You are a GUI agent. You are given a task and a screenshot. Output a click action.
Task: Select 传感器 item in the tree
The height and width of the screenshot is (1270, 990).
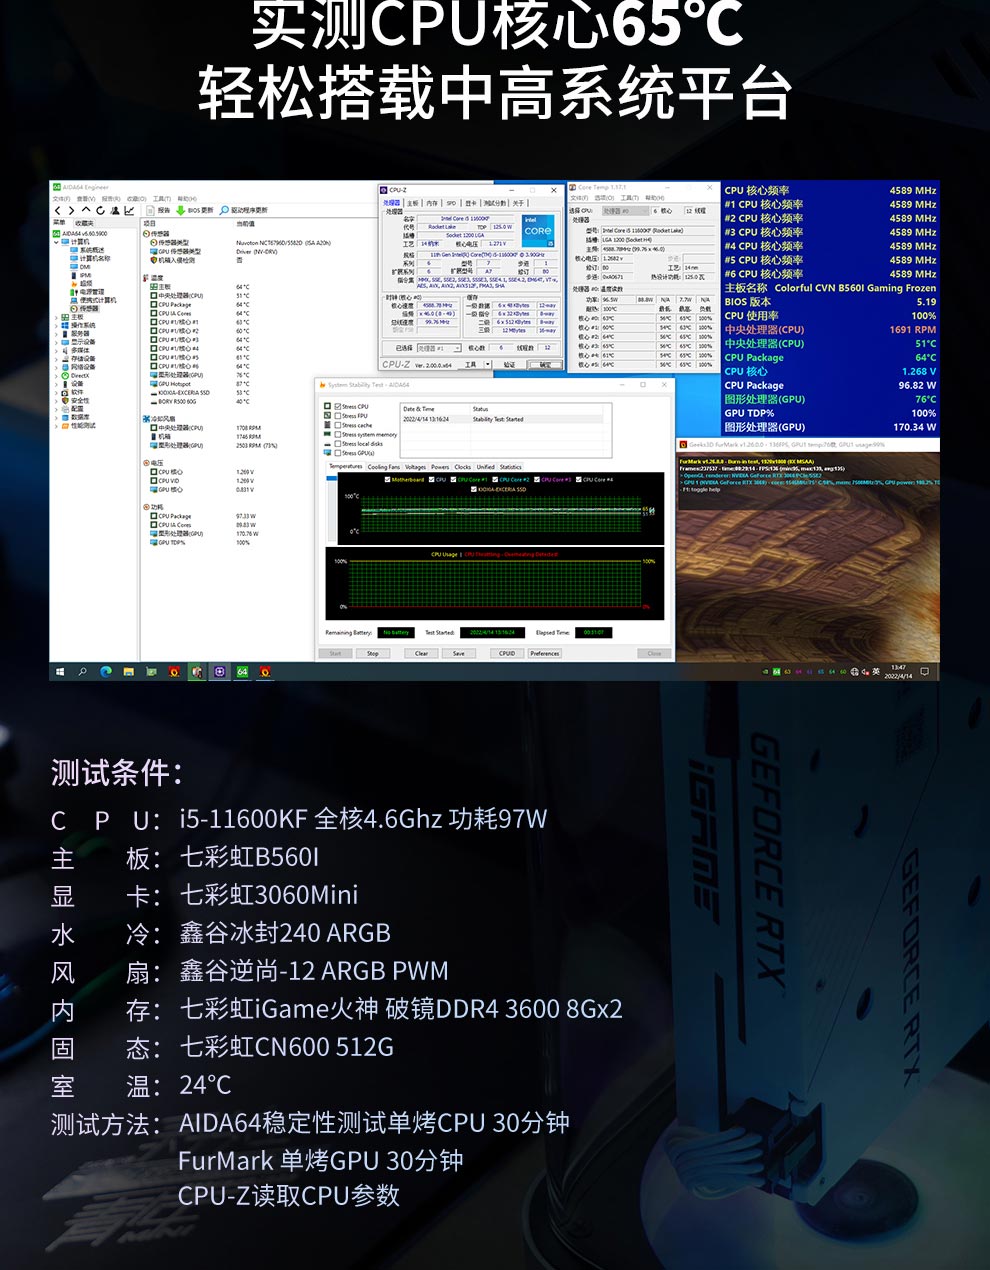(x=88, y=308)
